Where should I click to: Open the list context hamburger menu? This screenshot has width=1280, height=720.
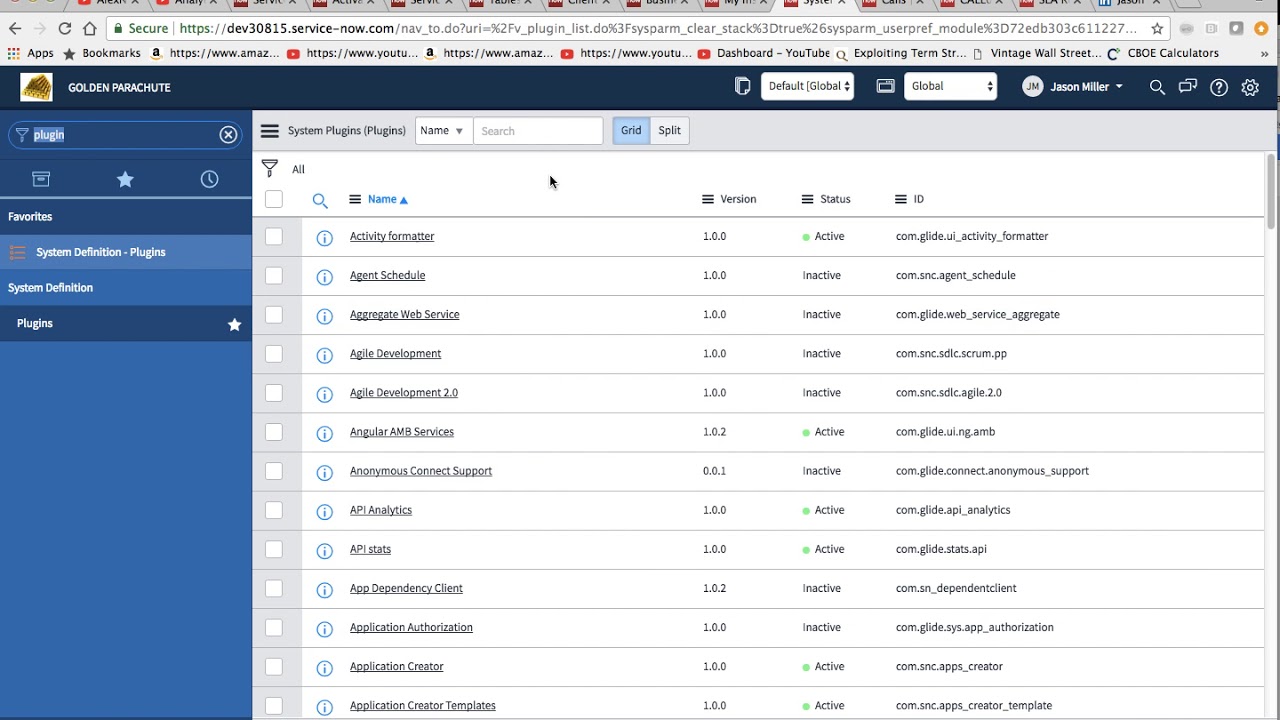(x=269, y=131)
